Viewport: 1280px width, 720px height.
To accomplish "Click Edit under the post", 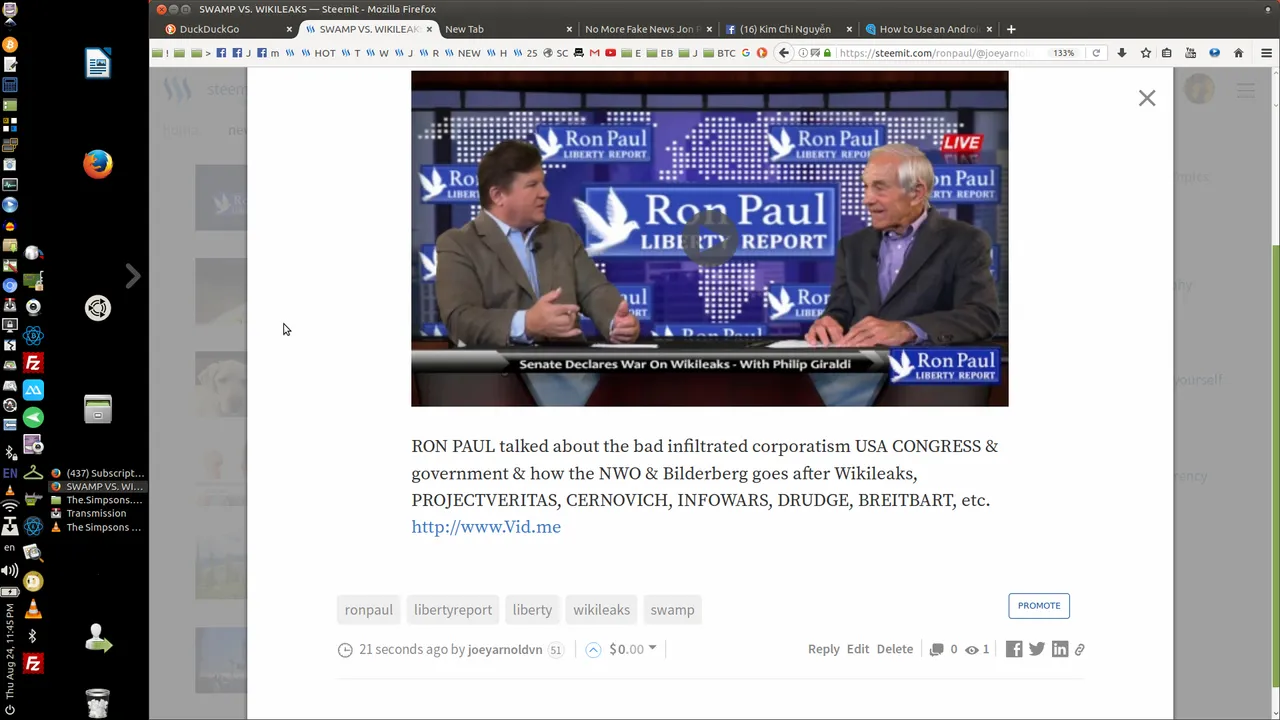I will click(x=858, y=649).
